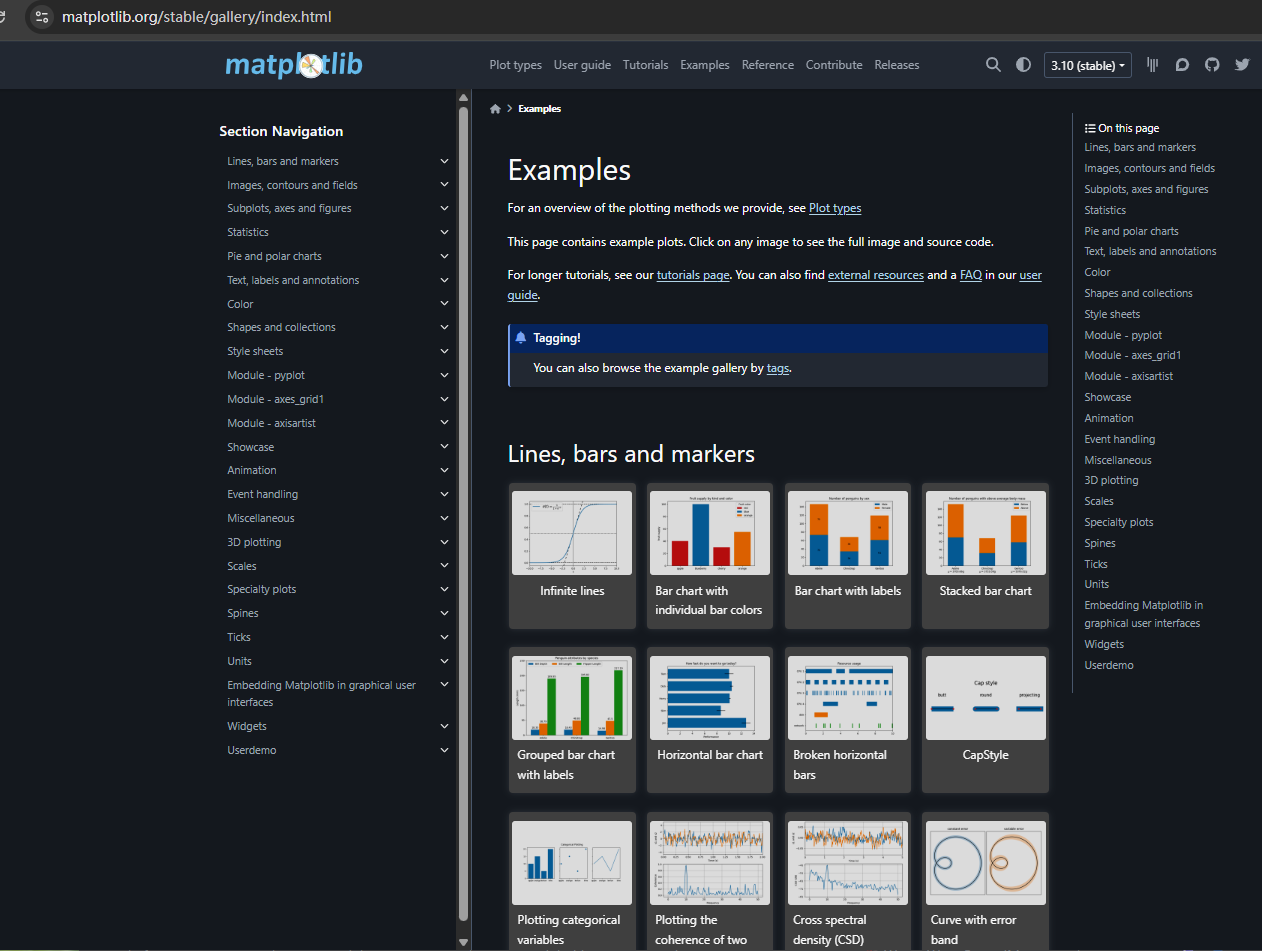Click Plot types link in intro text
1262x951 pixels.
point(835,208)
